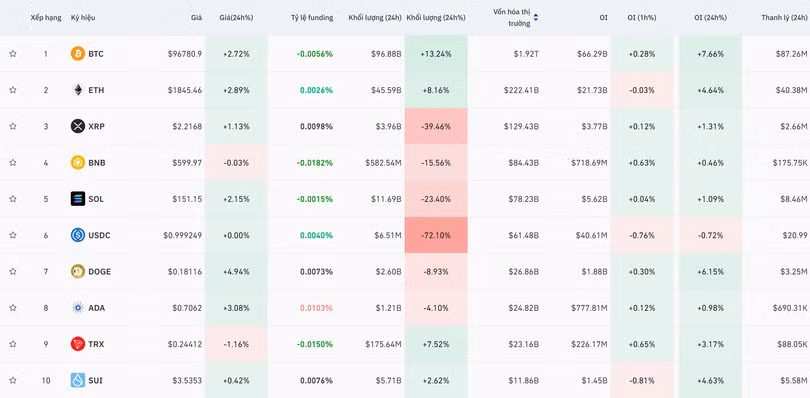Click BTC open interest $66.29B
The width and height of the screenshot is (810, 398).
coord(593,54)
